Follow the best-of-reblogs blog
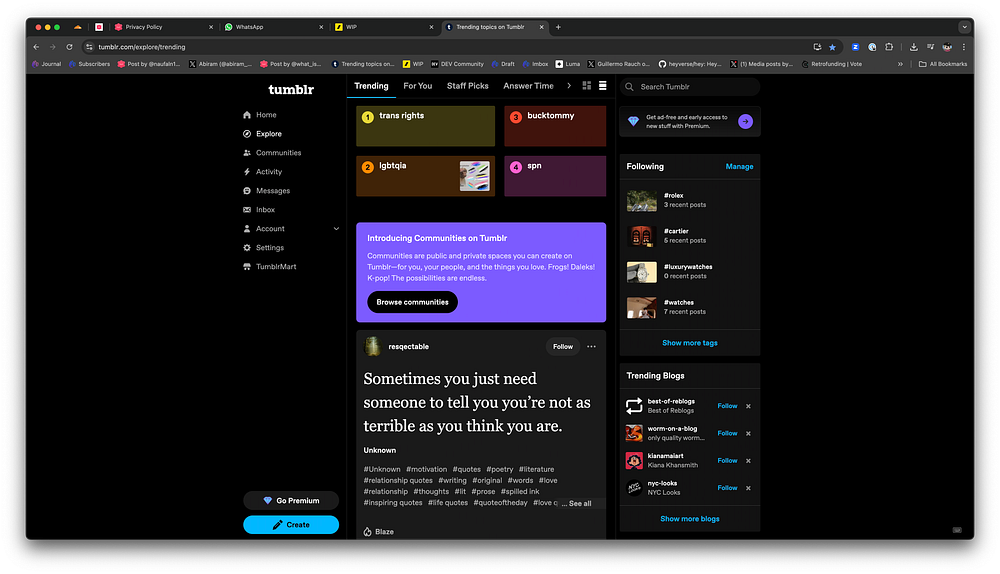This screenshot has height=574, width=1000. [727, 406]
